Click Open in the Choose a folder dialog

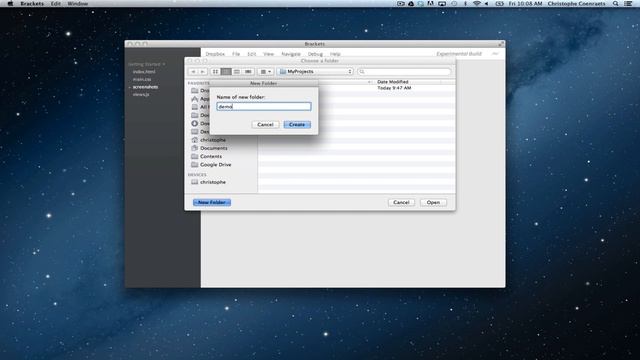click(433, 202)
